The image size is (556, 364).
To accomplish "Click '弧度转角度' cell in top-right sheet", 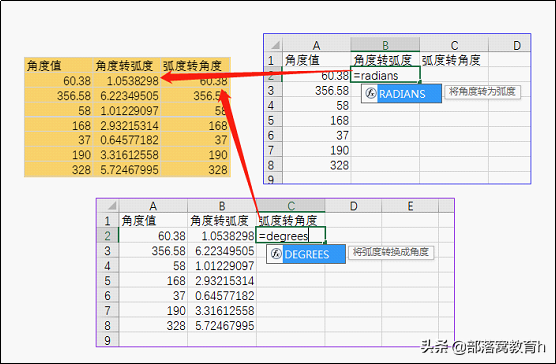I will pos(454,60).
